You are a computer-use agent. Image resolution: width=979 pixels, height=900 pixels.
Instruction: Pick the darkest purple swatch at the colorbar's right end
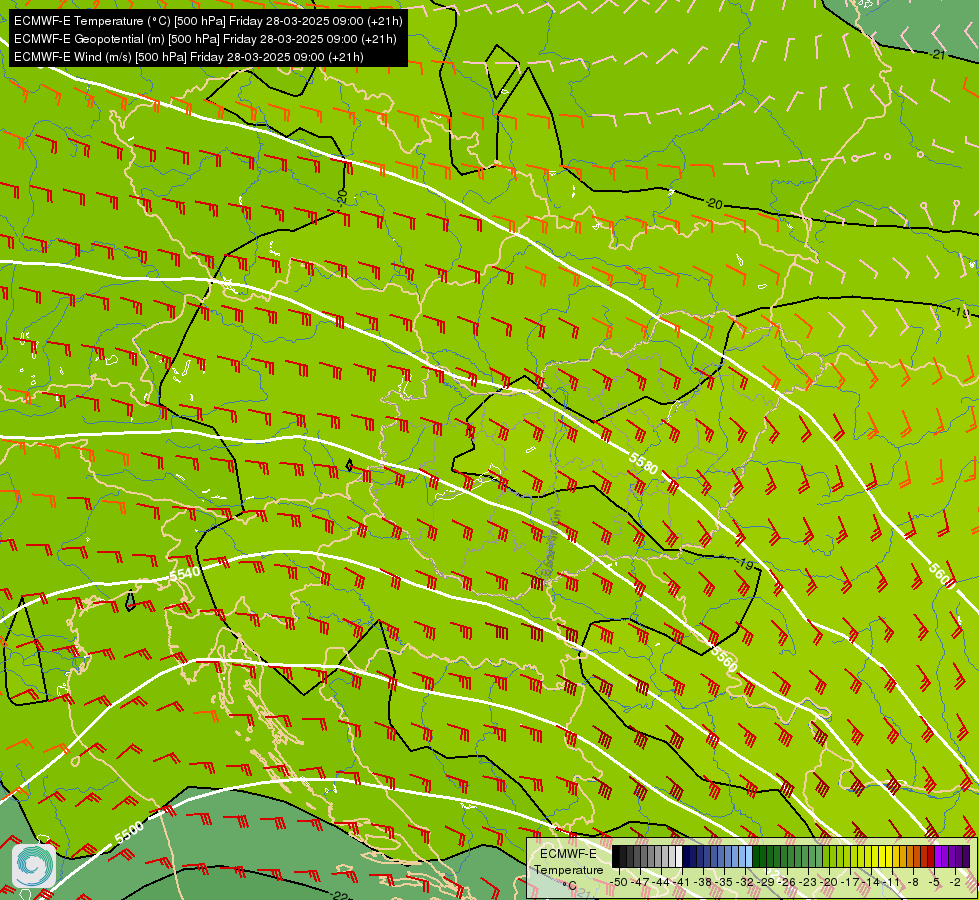[966, 856]
